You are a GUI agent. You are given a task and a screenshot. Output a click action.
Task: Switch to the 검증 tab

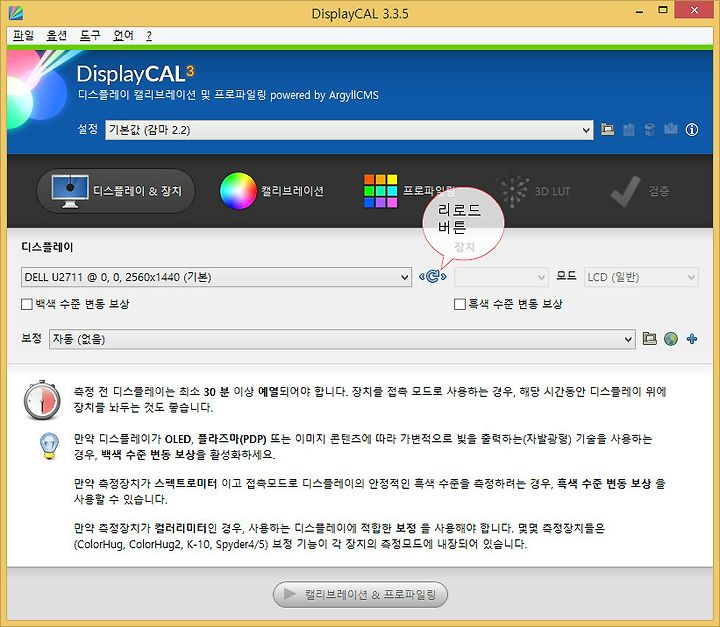pos(640,191)
